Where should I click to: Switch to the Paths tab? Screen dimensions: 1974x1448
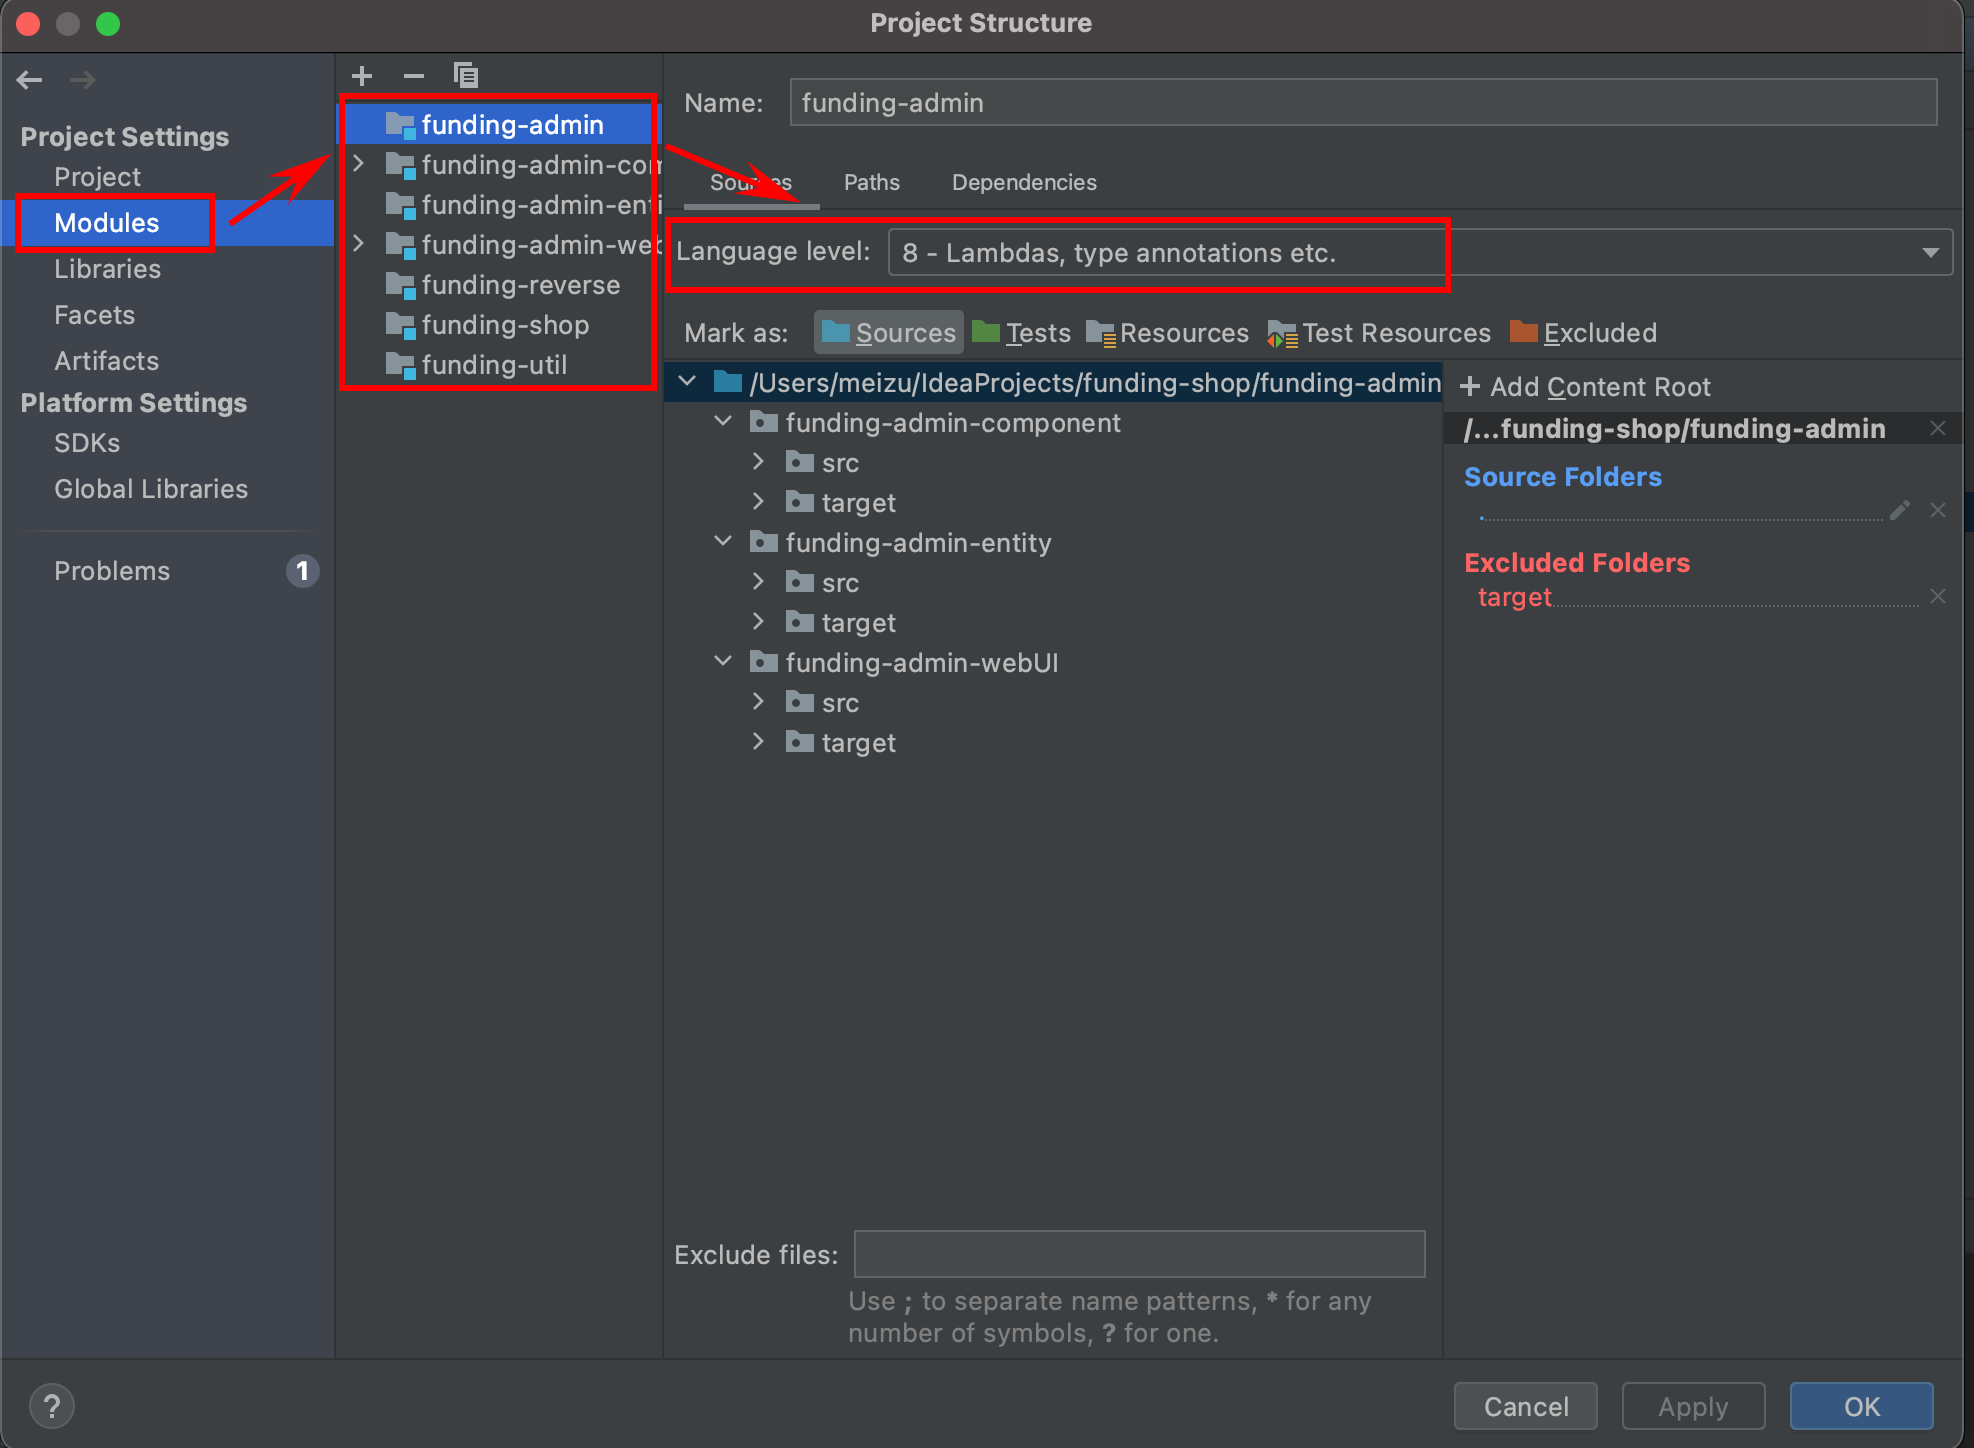click(x=871, y=182)
